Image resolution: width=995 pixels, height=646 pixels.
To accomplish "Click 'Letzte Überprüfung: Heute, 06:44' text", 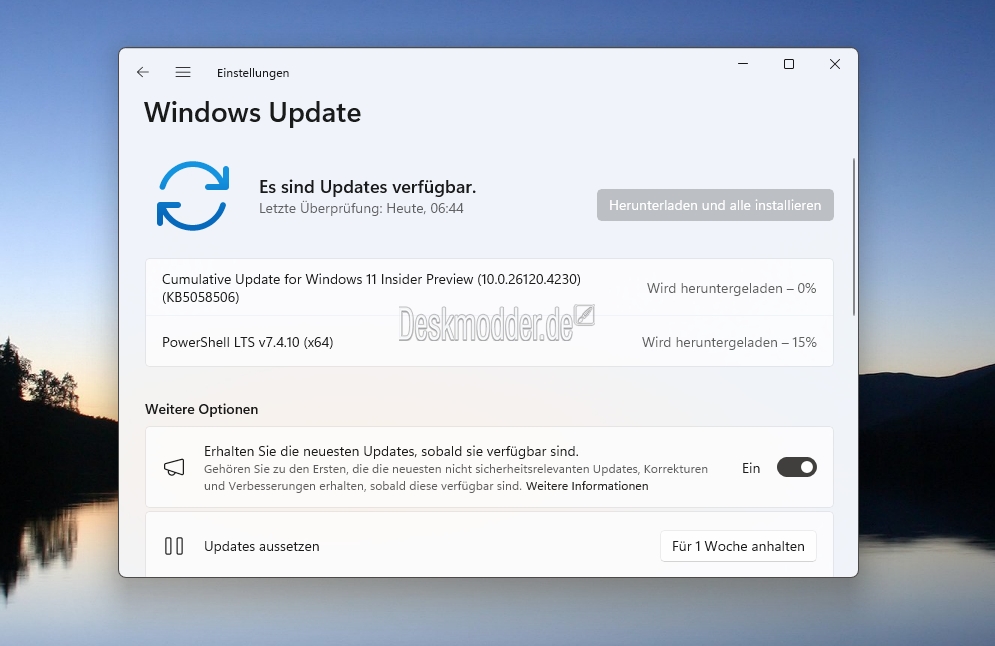I will [361, 208].
